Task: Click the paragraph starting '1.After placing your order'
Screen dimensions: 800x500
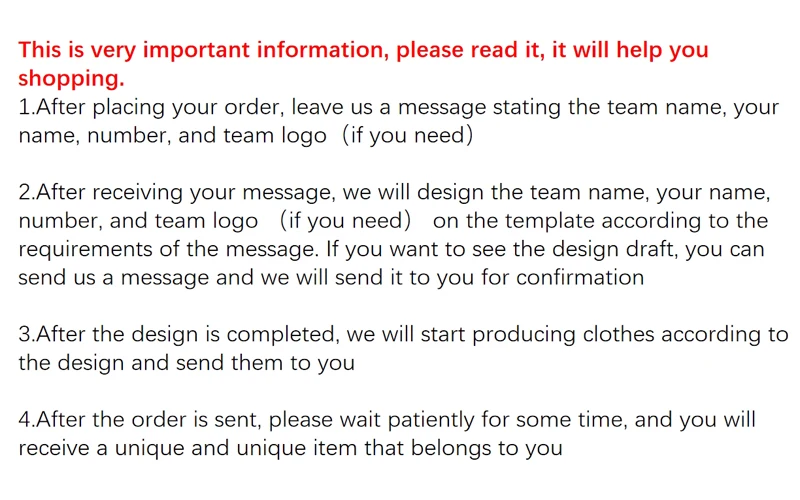Action: [x=398, y=121]
